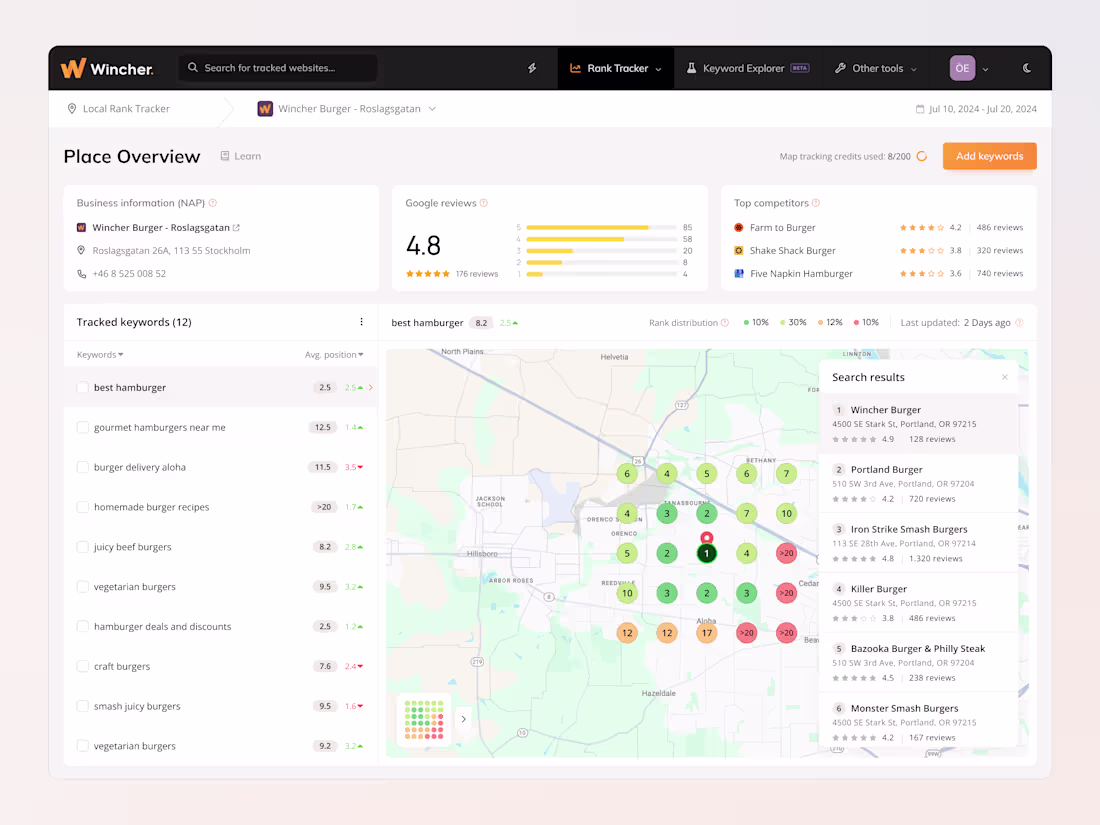This screenshot has width=1100, height=825.
Task: Check hamburger deals and discounts checkbox
Action: coord(83,626)
